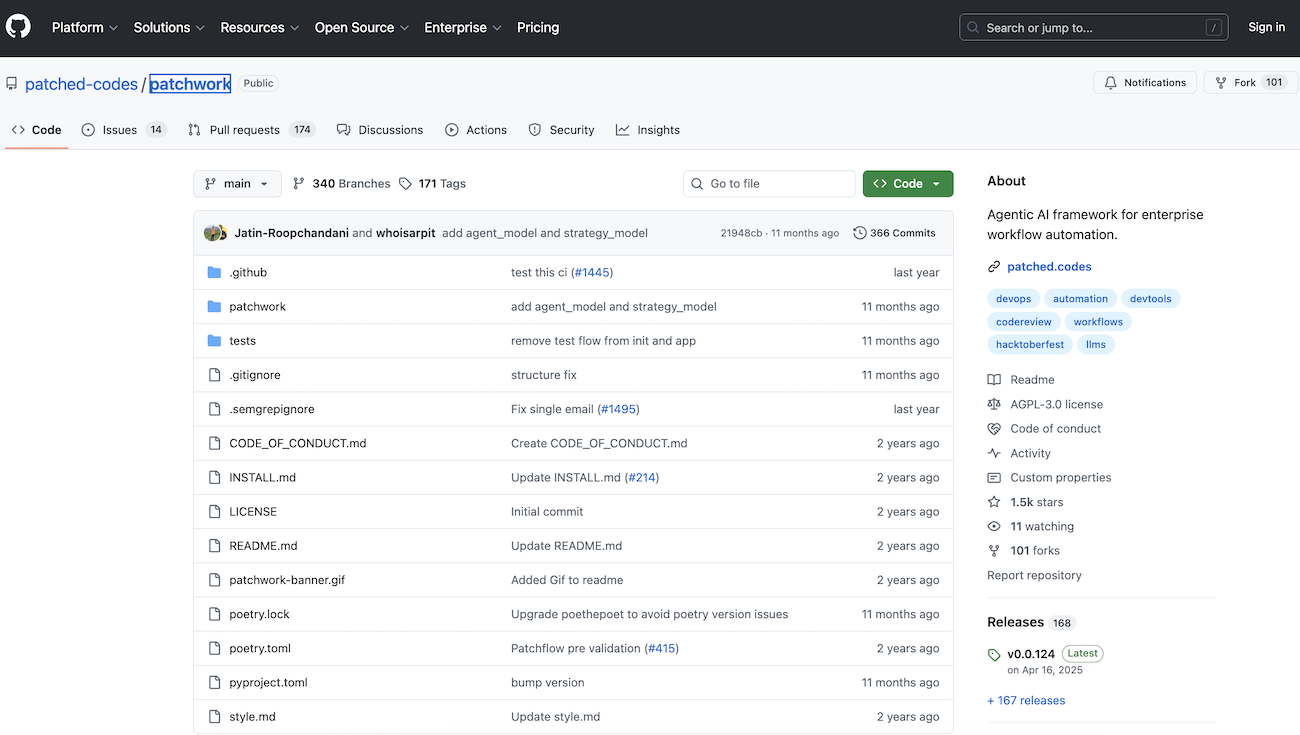Open the AGPL-3.0 license link

(1056, 404)
